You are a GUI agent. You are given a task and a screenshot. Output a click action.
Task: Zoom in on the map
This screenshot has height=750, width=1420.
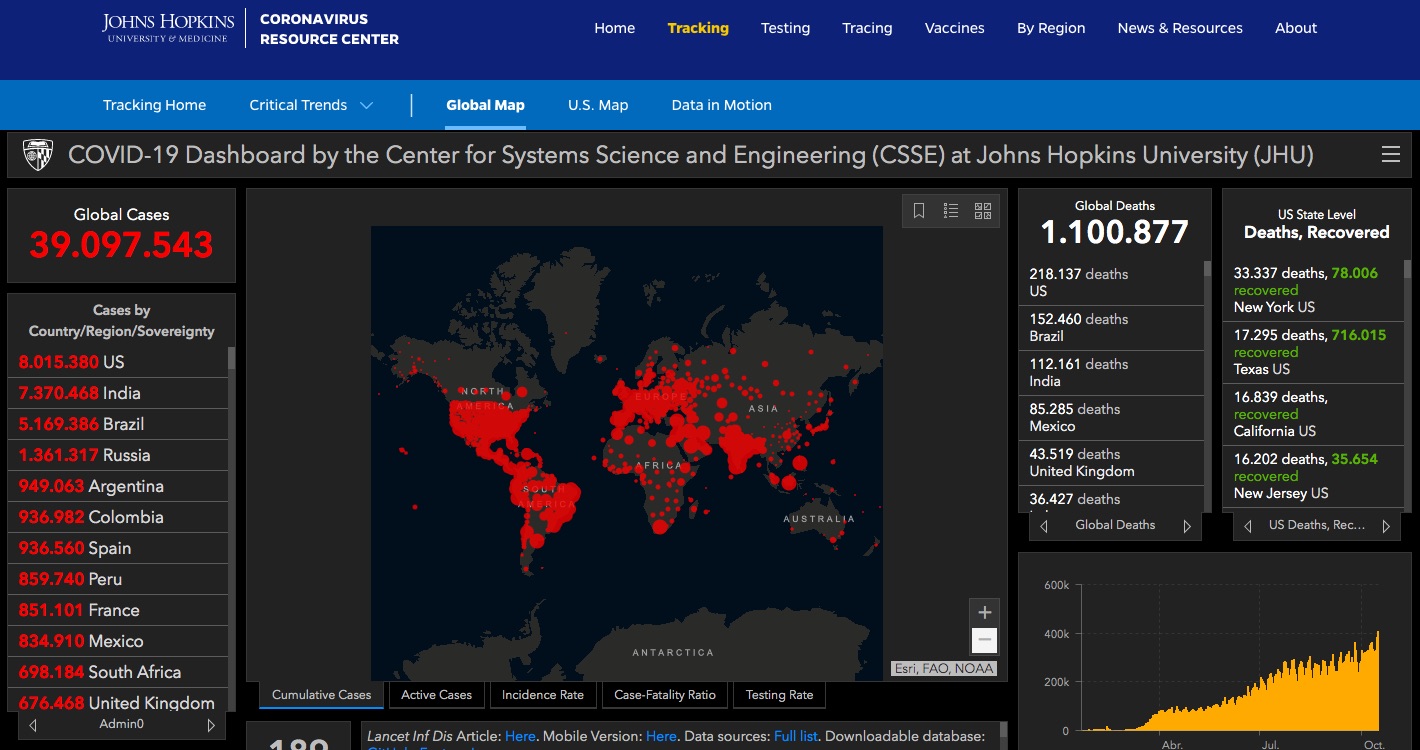tap(984, 613)
